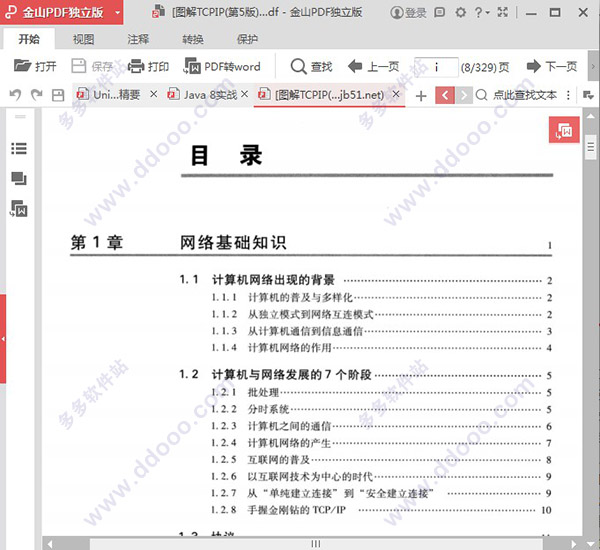The height and width of the screenshot is (550, 600).
Task: Close the Java 8实战 document tab
Action: point(245,94)
